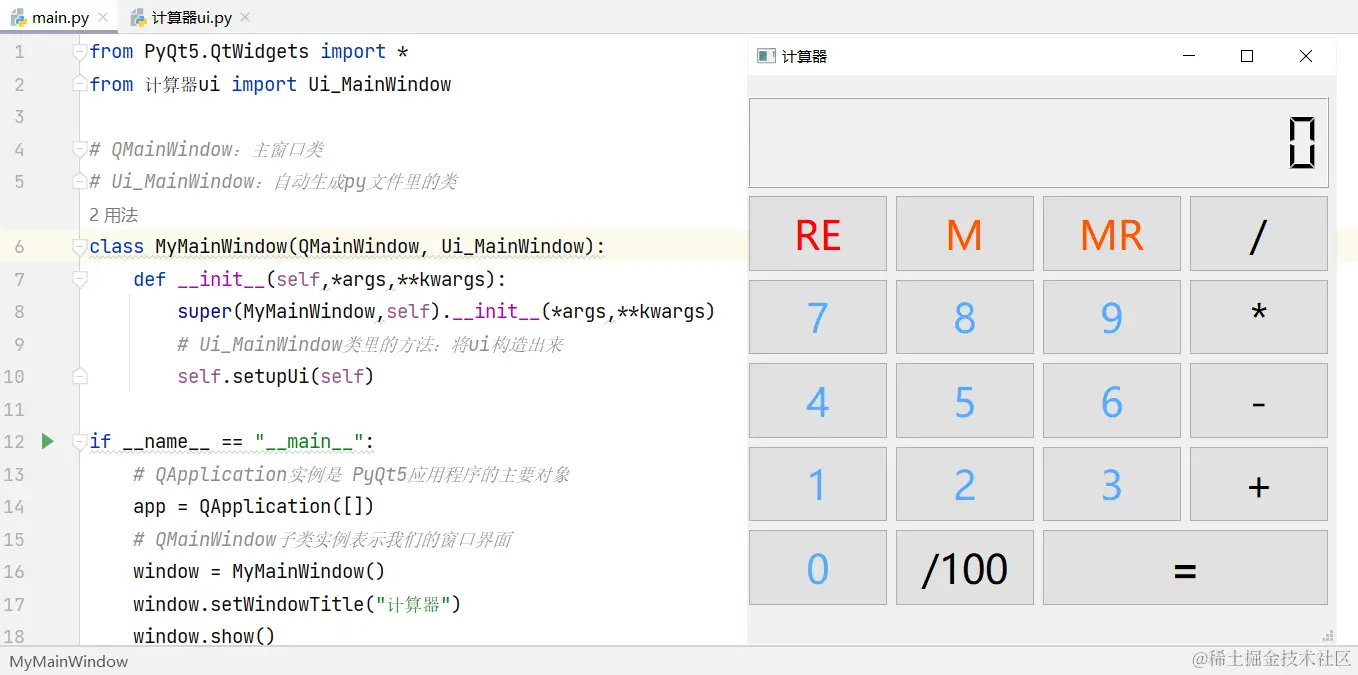The image size is (1358, 675).
Task: Click 'self.setupUi(self)' on line 10
Action: (x=275, y=376)
